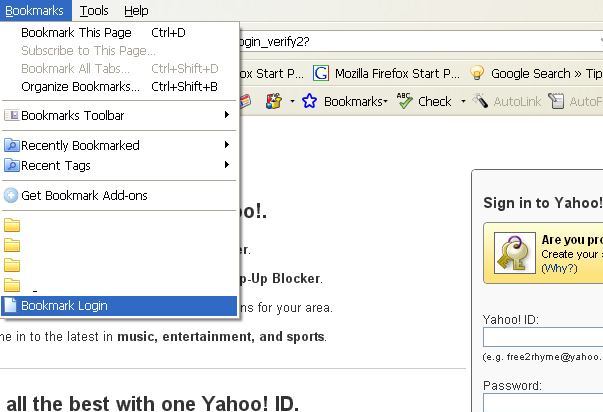The image size is (603, 412).
Task: Expand the Bookmarks Toolbar submenu
Action: pos(119,115)
